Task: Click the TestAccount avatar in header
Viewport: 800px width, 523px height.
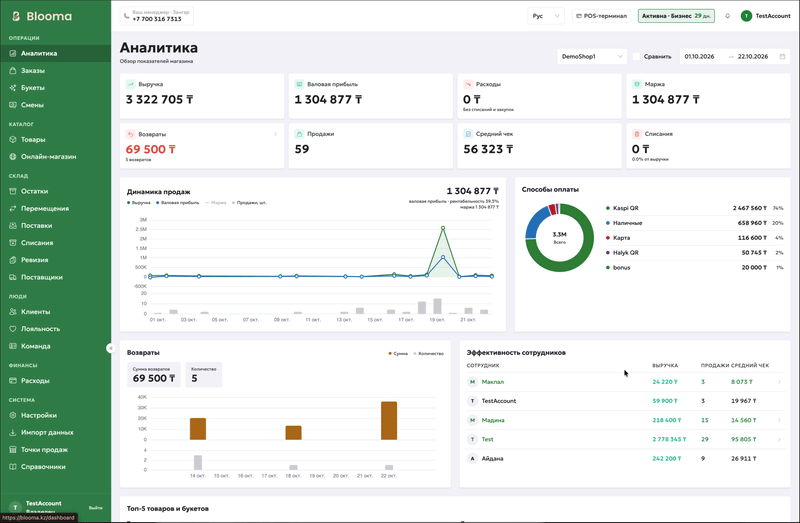Action: [x=746, y=16]
